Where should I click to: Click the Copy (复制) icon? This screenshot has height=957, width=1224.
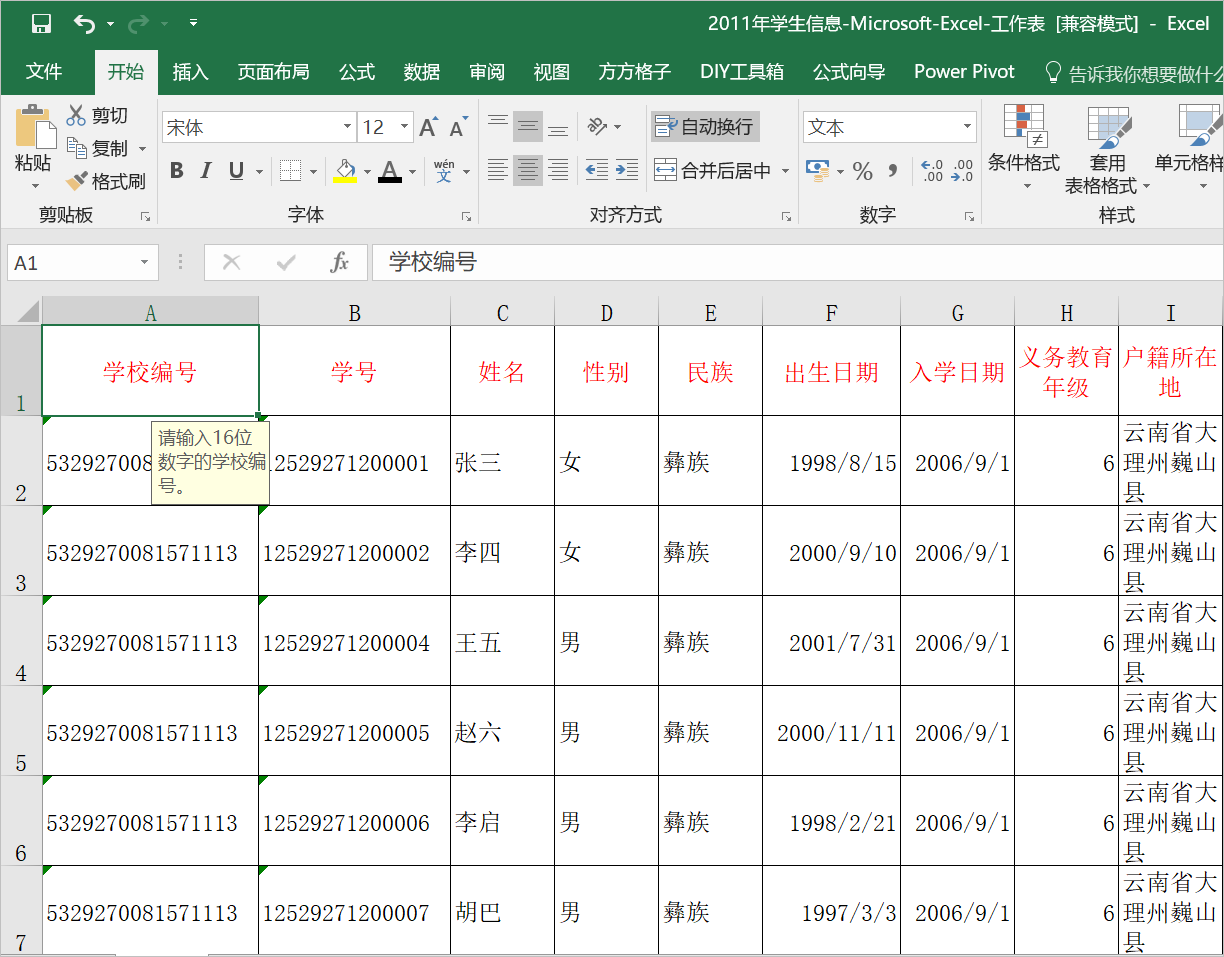pyautogui.click(x=77, y=148)
